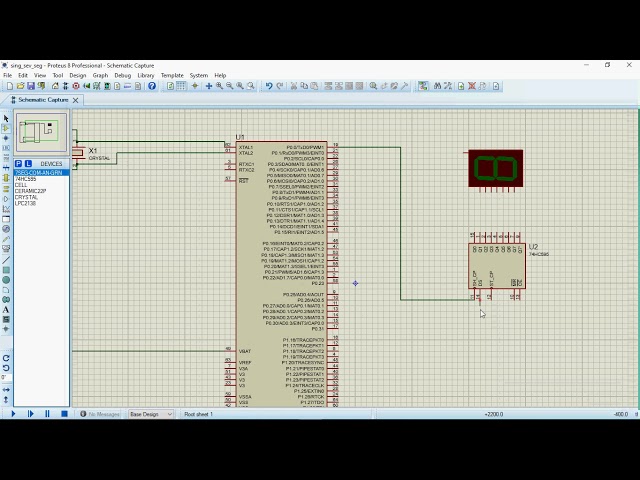Open the Debug menu
Viewport: 640px width, 480px height.
122,75
